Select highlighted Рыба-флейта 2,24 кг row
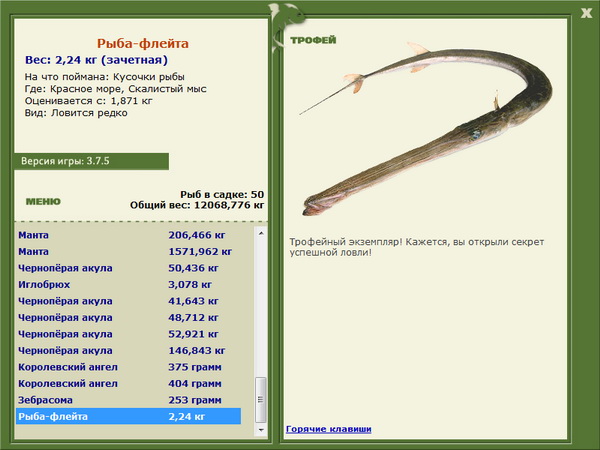This screenshot has height=450, width=600. pyautogui.click(x=129, y=416)
